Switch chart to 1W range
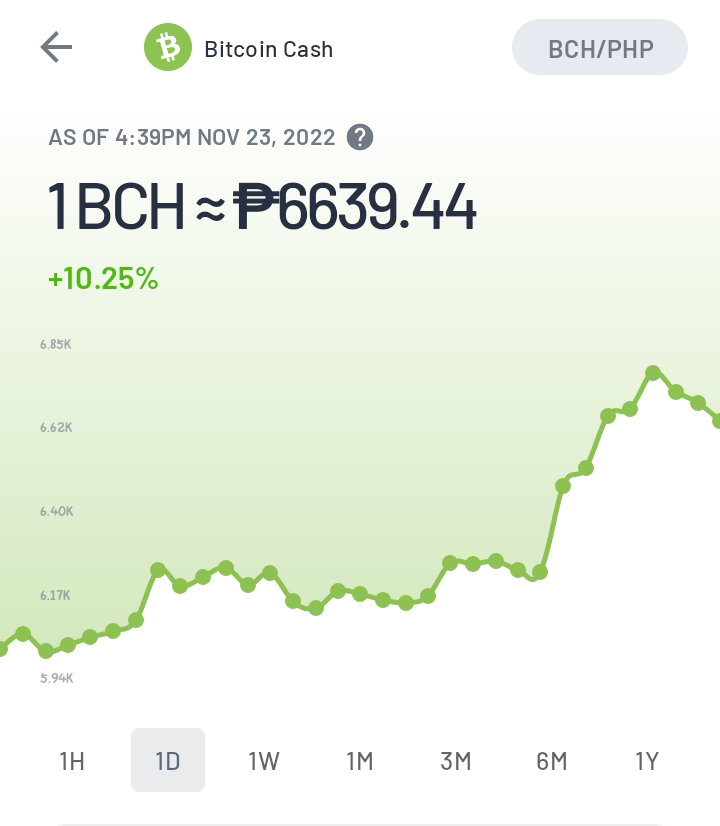Image resolution: width=720 pixels, height=826 pixels. (264, 761)
